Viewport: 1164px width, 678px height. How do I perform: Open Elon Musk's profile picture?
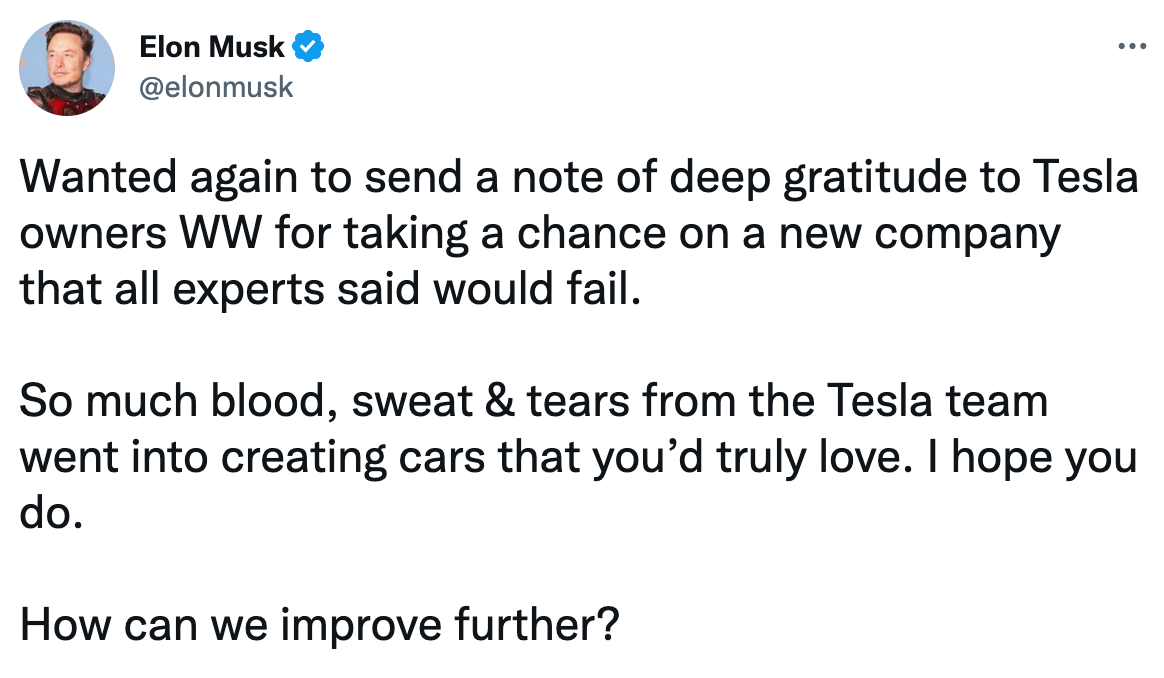[67, 68]
